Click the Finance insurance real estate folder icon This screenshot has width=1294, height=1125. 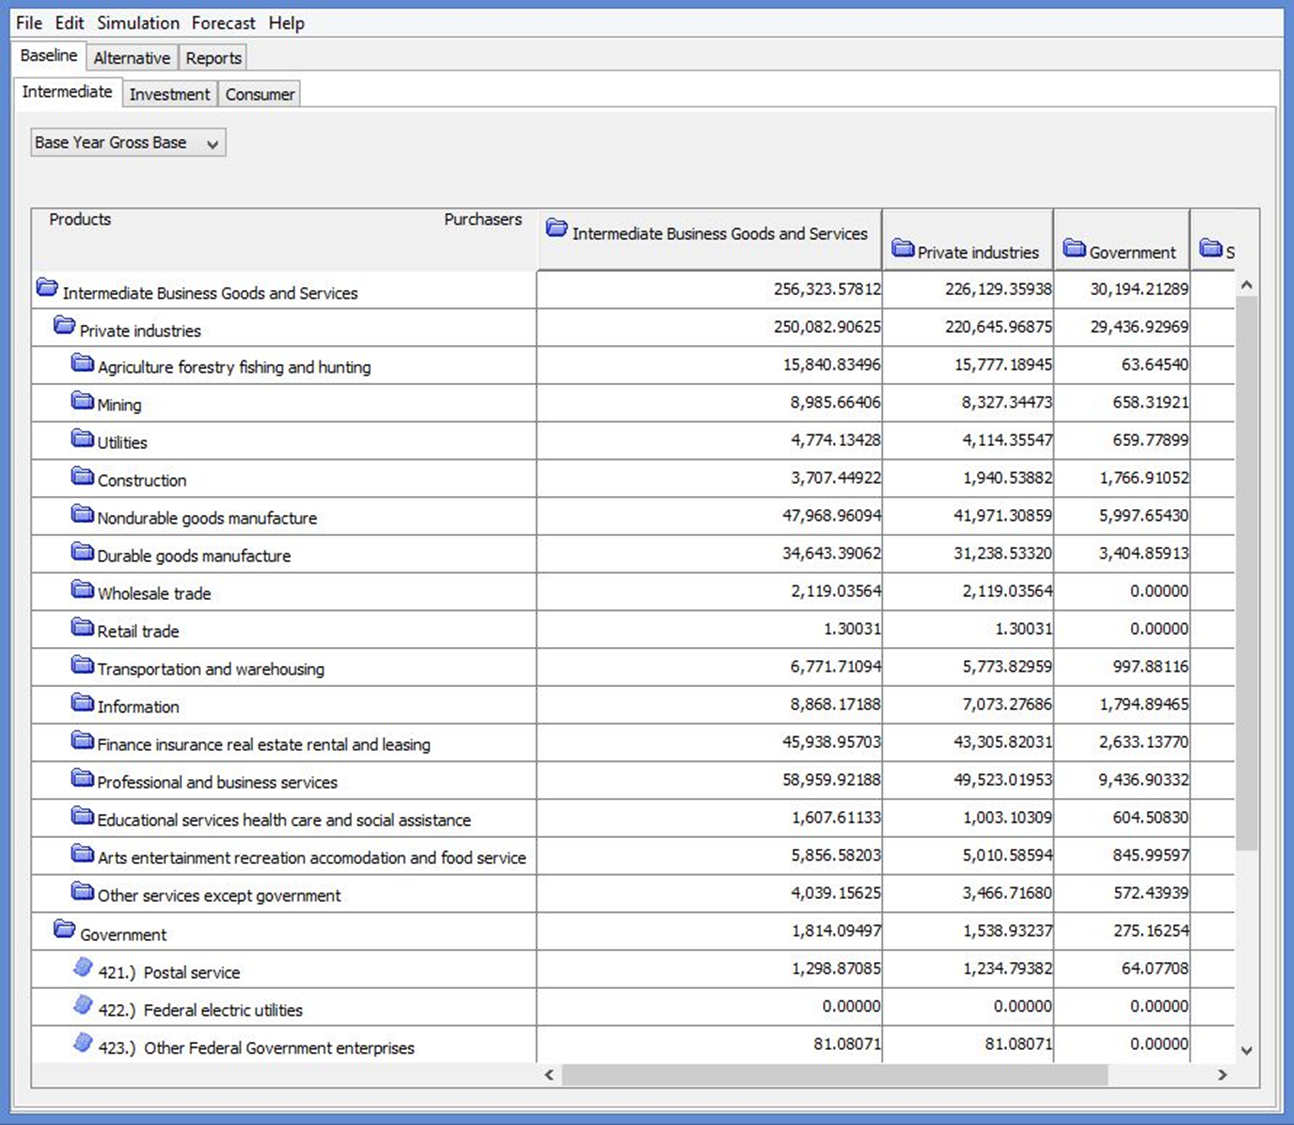pos(82,740)
